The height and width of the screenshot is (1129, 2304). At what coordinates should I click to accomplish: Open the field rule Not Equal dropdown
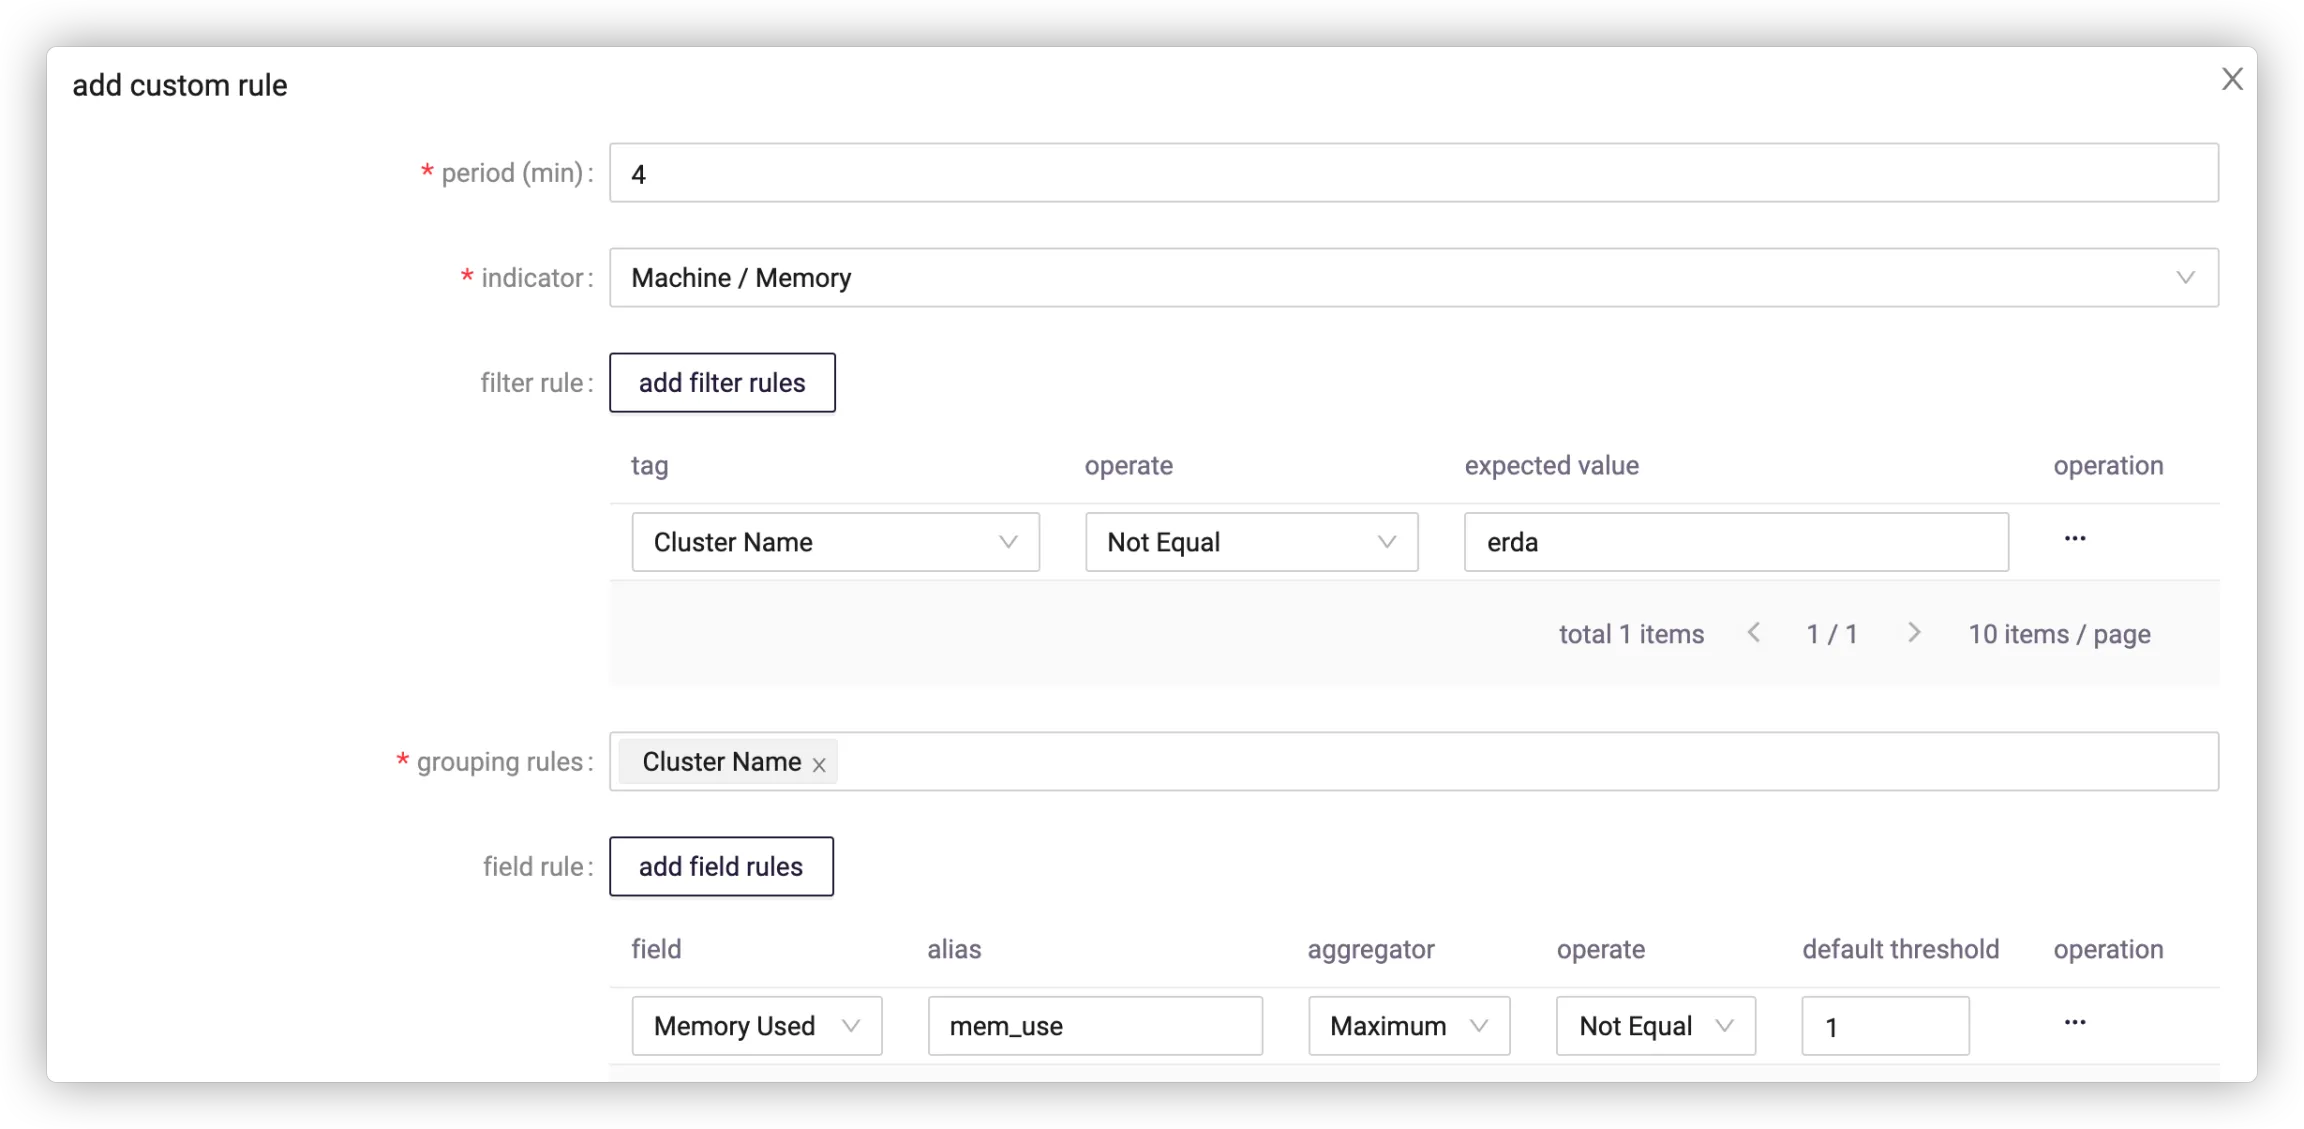tap(1655, 1026)
